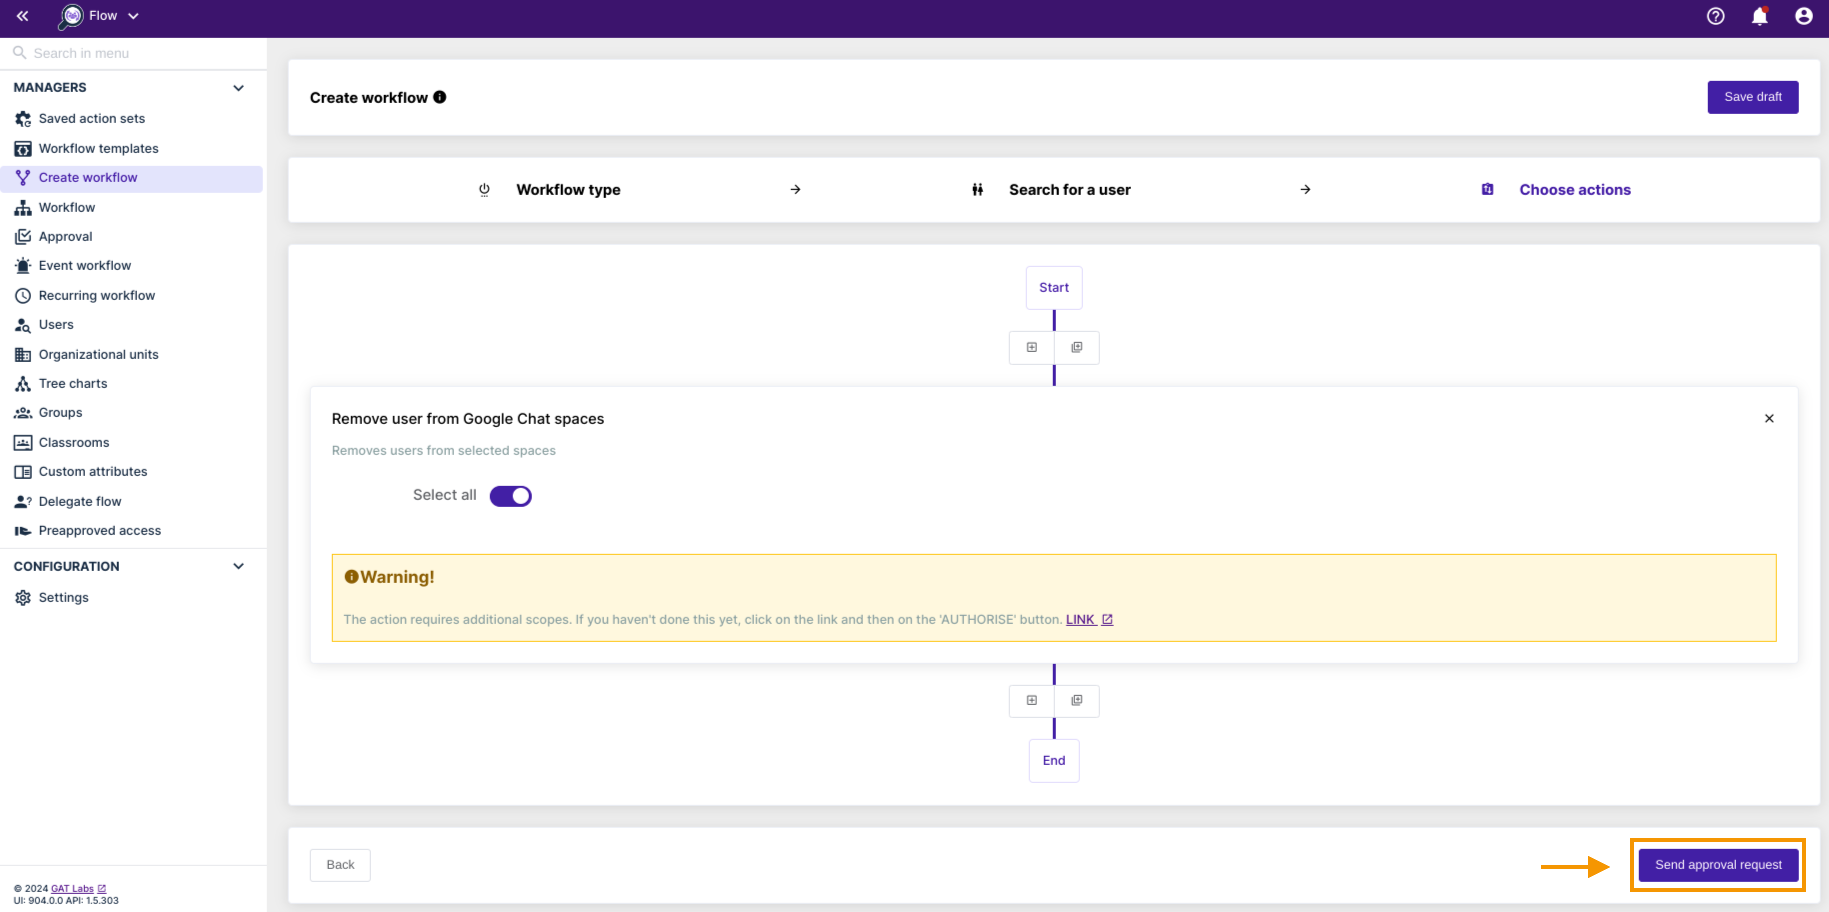The image size is (1829, 912).
Task: Click info icon beside Create workflow title
Action: pos(440,97)
